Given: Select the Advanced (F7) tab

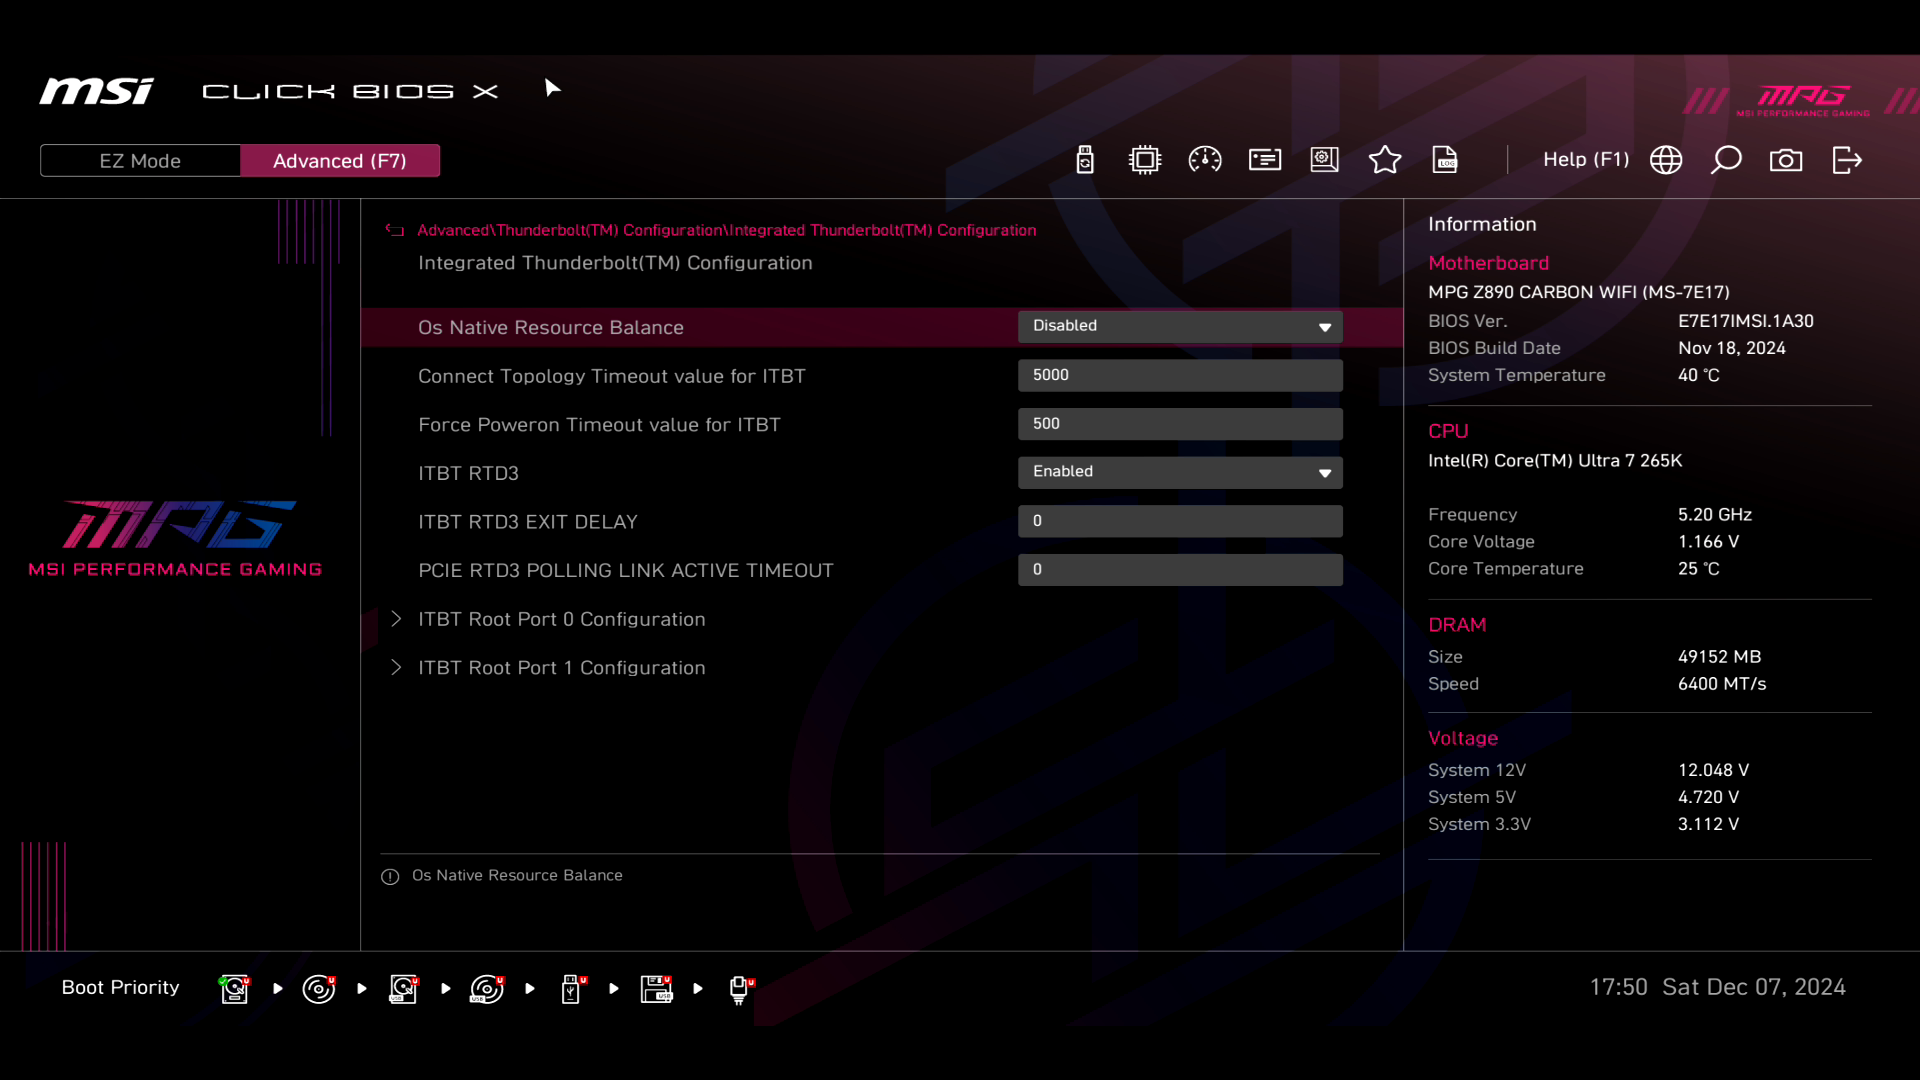Looking at the screenshot, I should [x=340, y=161].
